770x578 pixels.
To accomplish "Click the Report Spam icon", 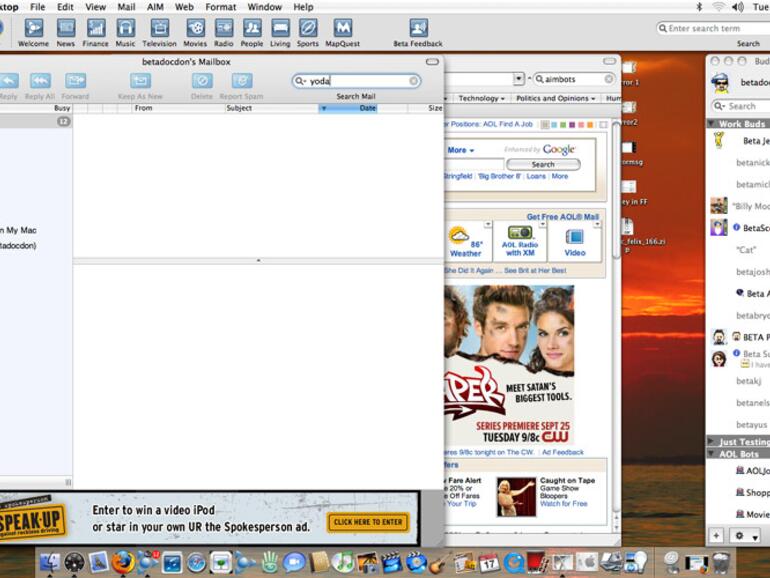I will [x=242, y=81].
